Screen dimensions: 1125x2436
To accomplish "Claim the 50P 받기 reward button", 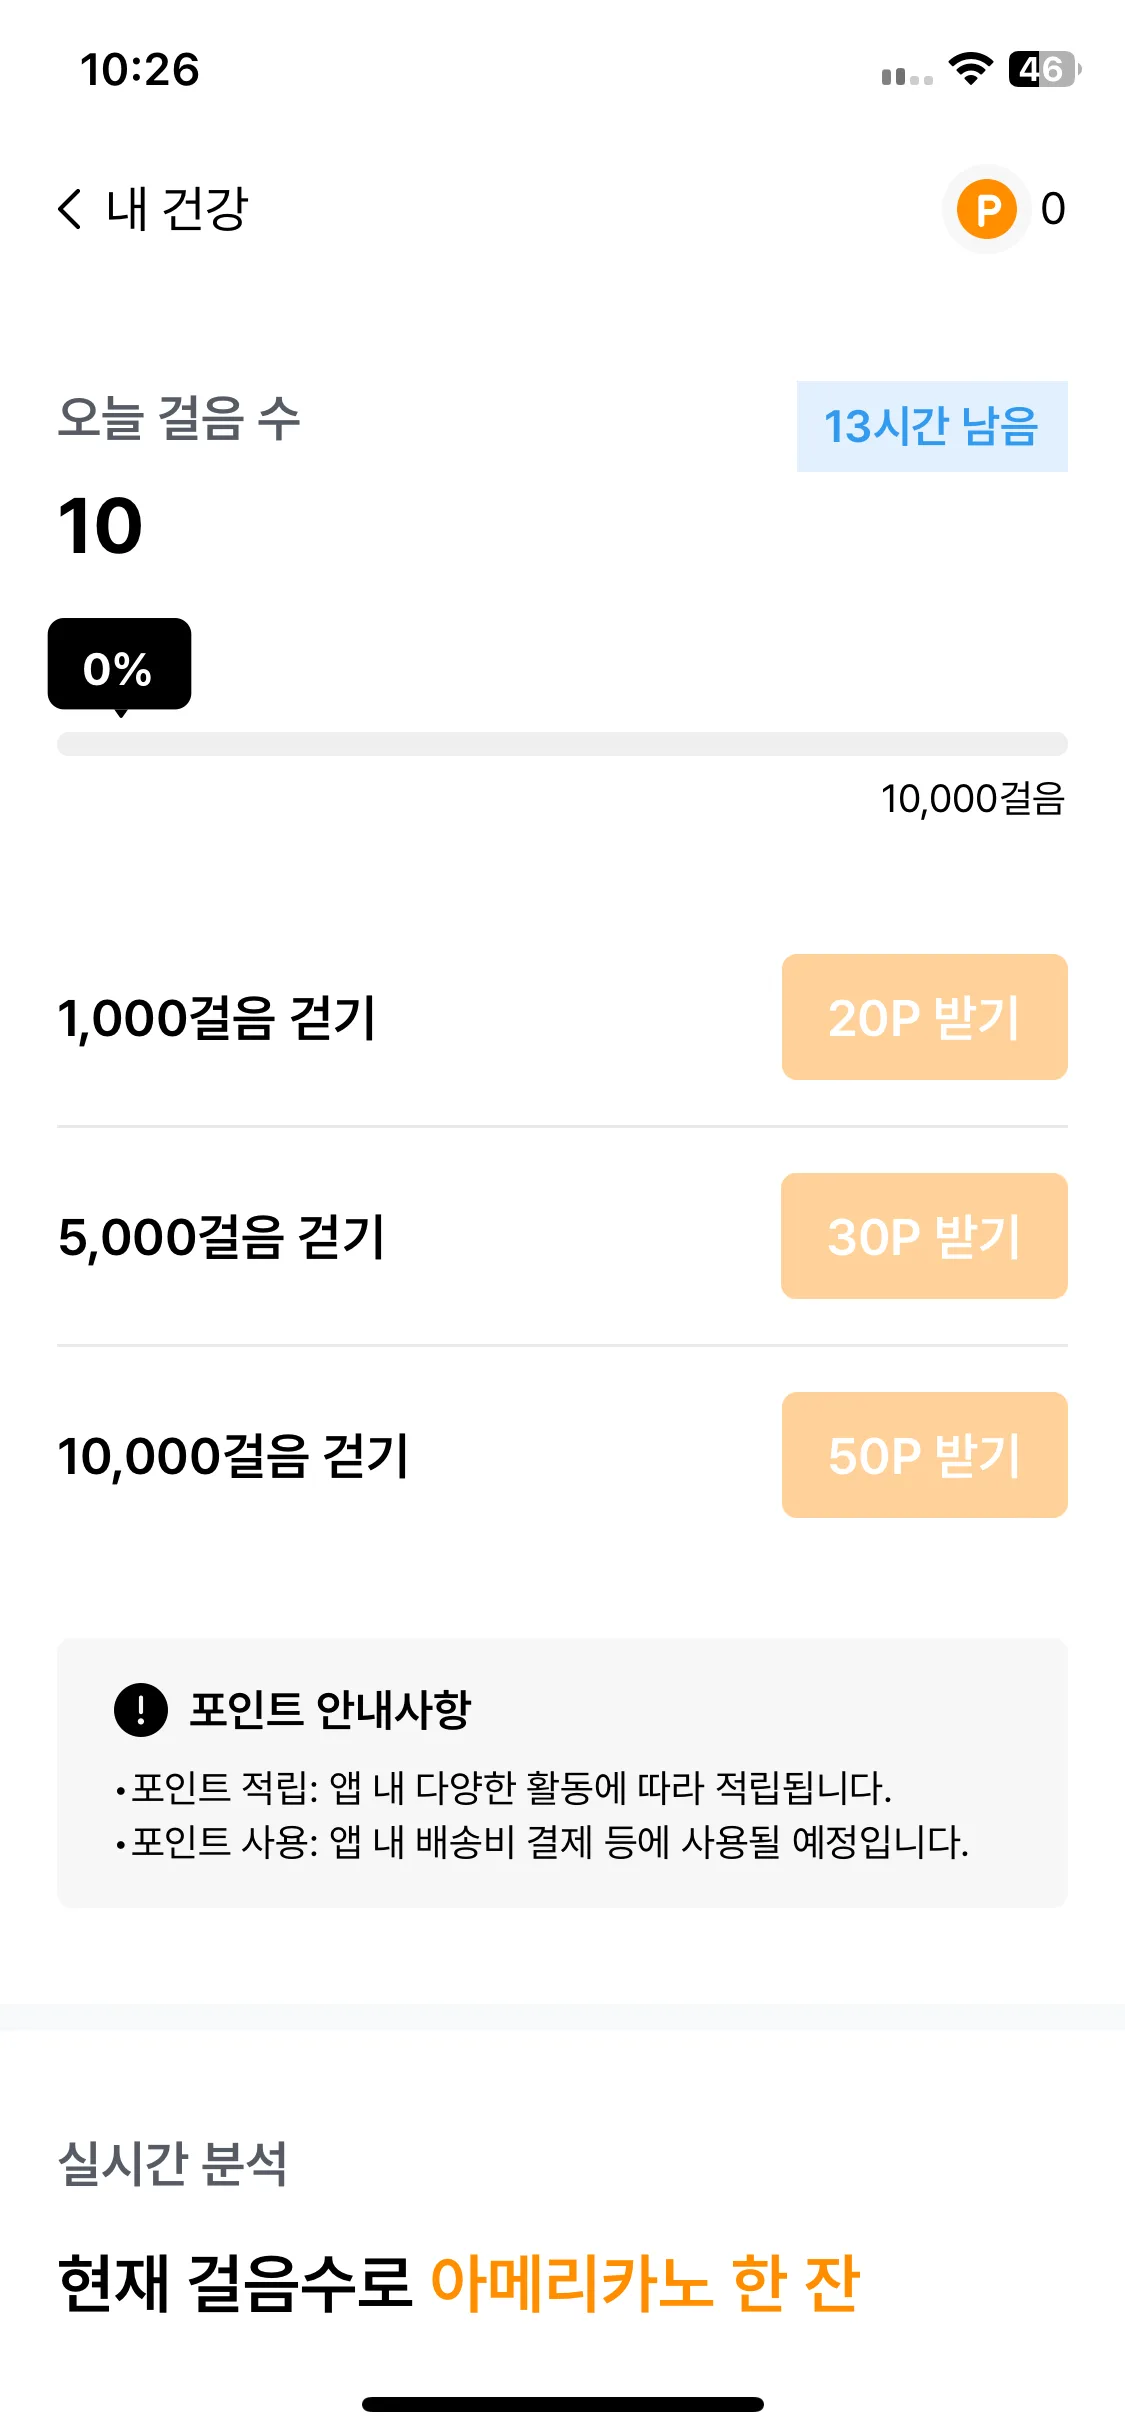I will (924, 1455).
